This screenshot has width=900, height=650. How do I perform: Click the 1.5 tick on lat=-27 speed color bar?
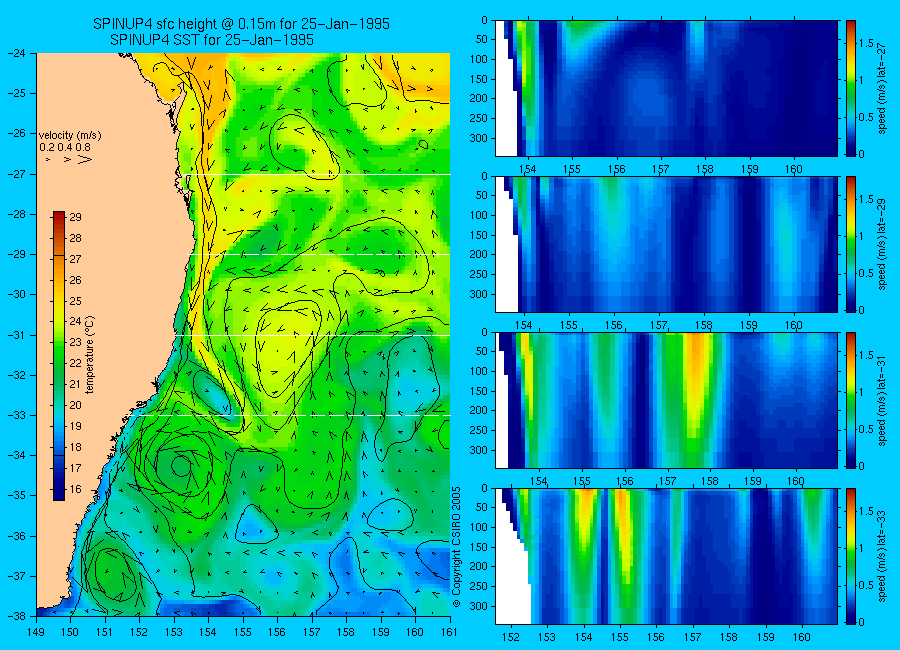click(866, 44)
